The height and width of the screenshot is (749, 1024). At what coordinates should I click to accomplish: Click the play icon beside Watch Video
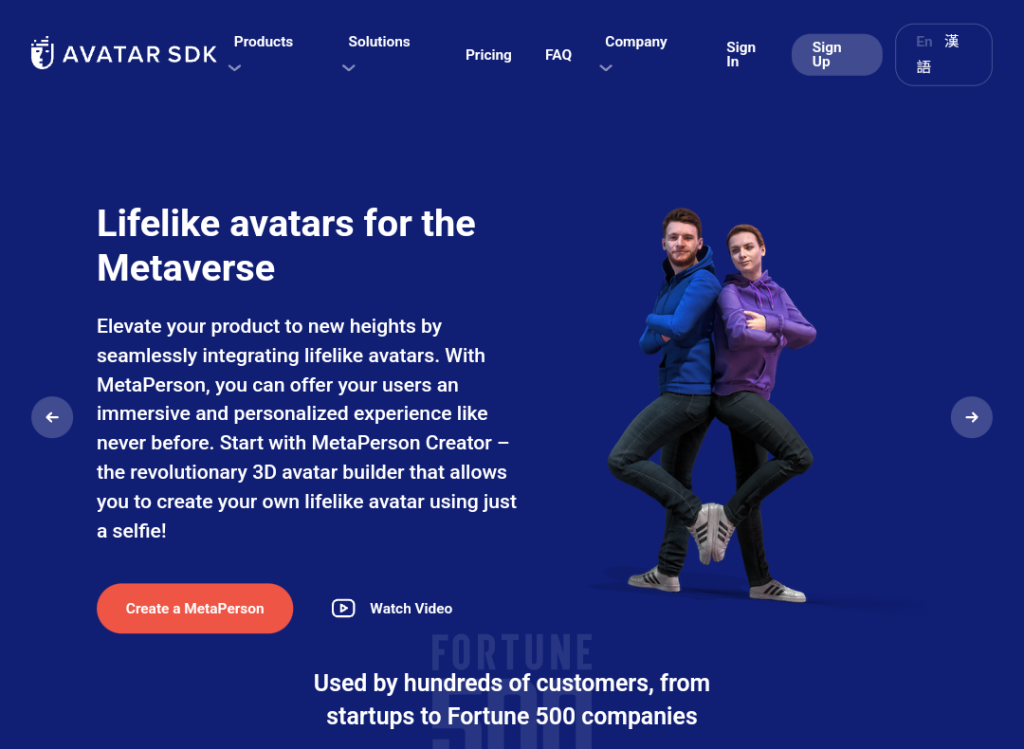coord(344,609)
